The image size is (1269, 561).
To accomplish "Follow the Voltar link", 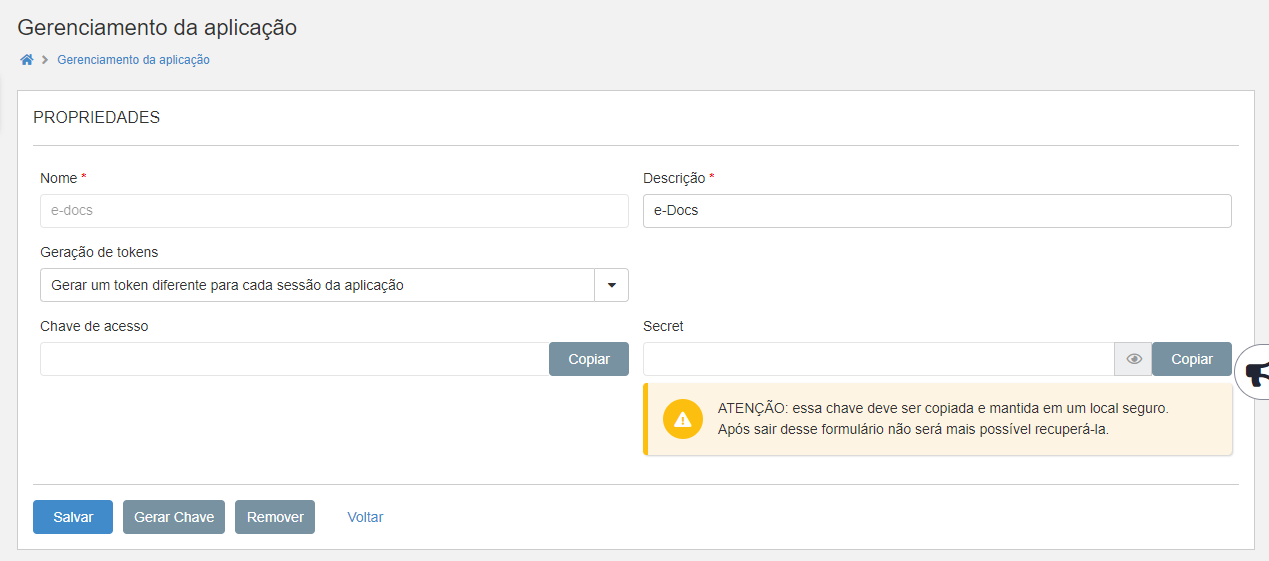I will point(365,517).
